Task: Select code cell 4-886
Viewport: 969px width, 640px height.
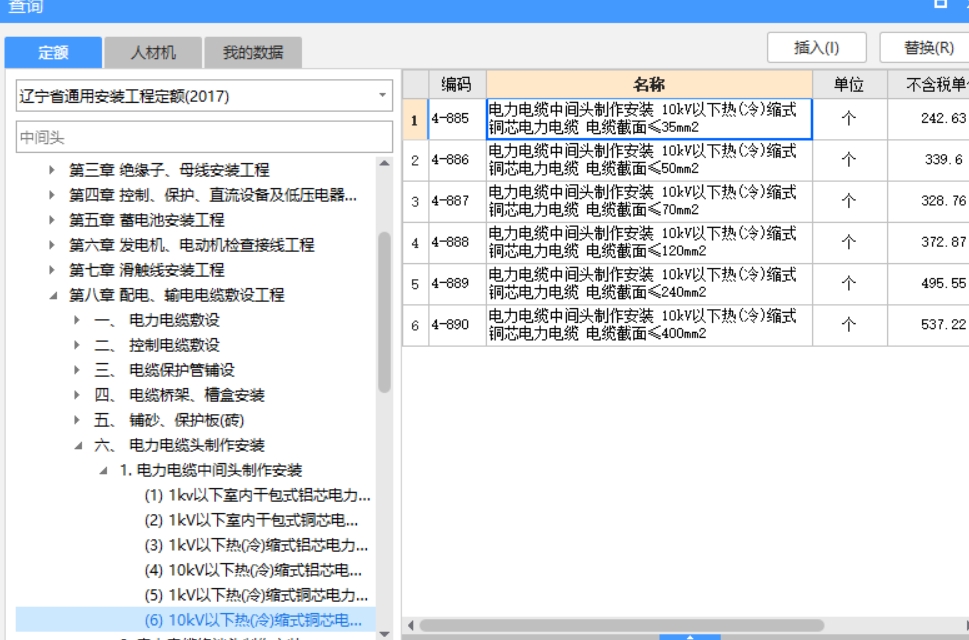Action: [457, 160]
